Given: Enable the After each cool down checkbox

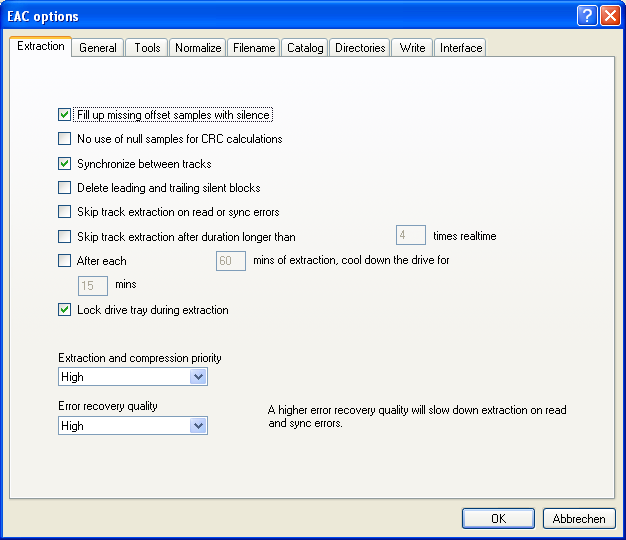Looking at the screenshot, I should (x=65, y=261).
